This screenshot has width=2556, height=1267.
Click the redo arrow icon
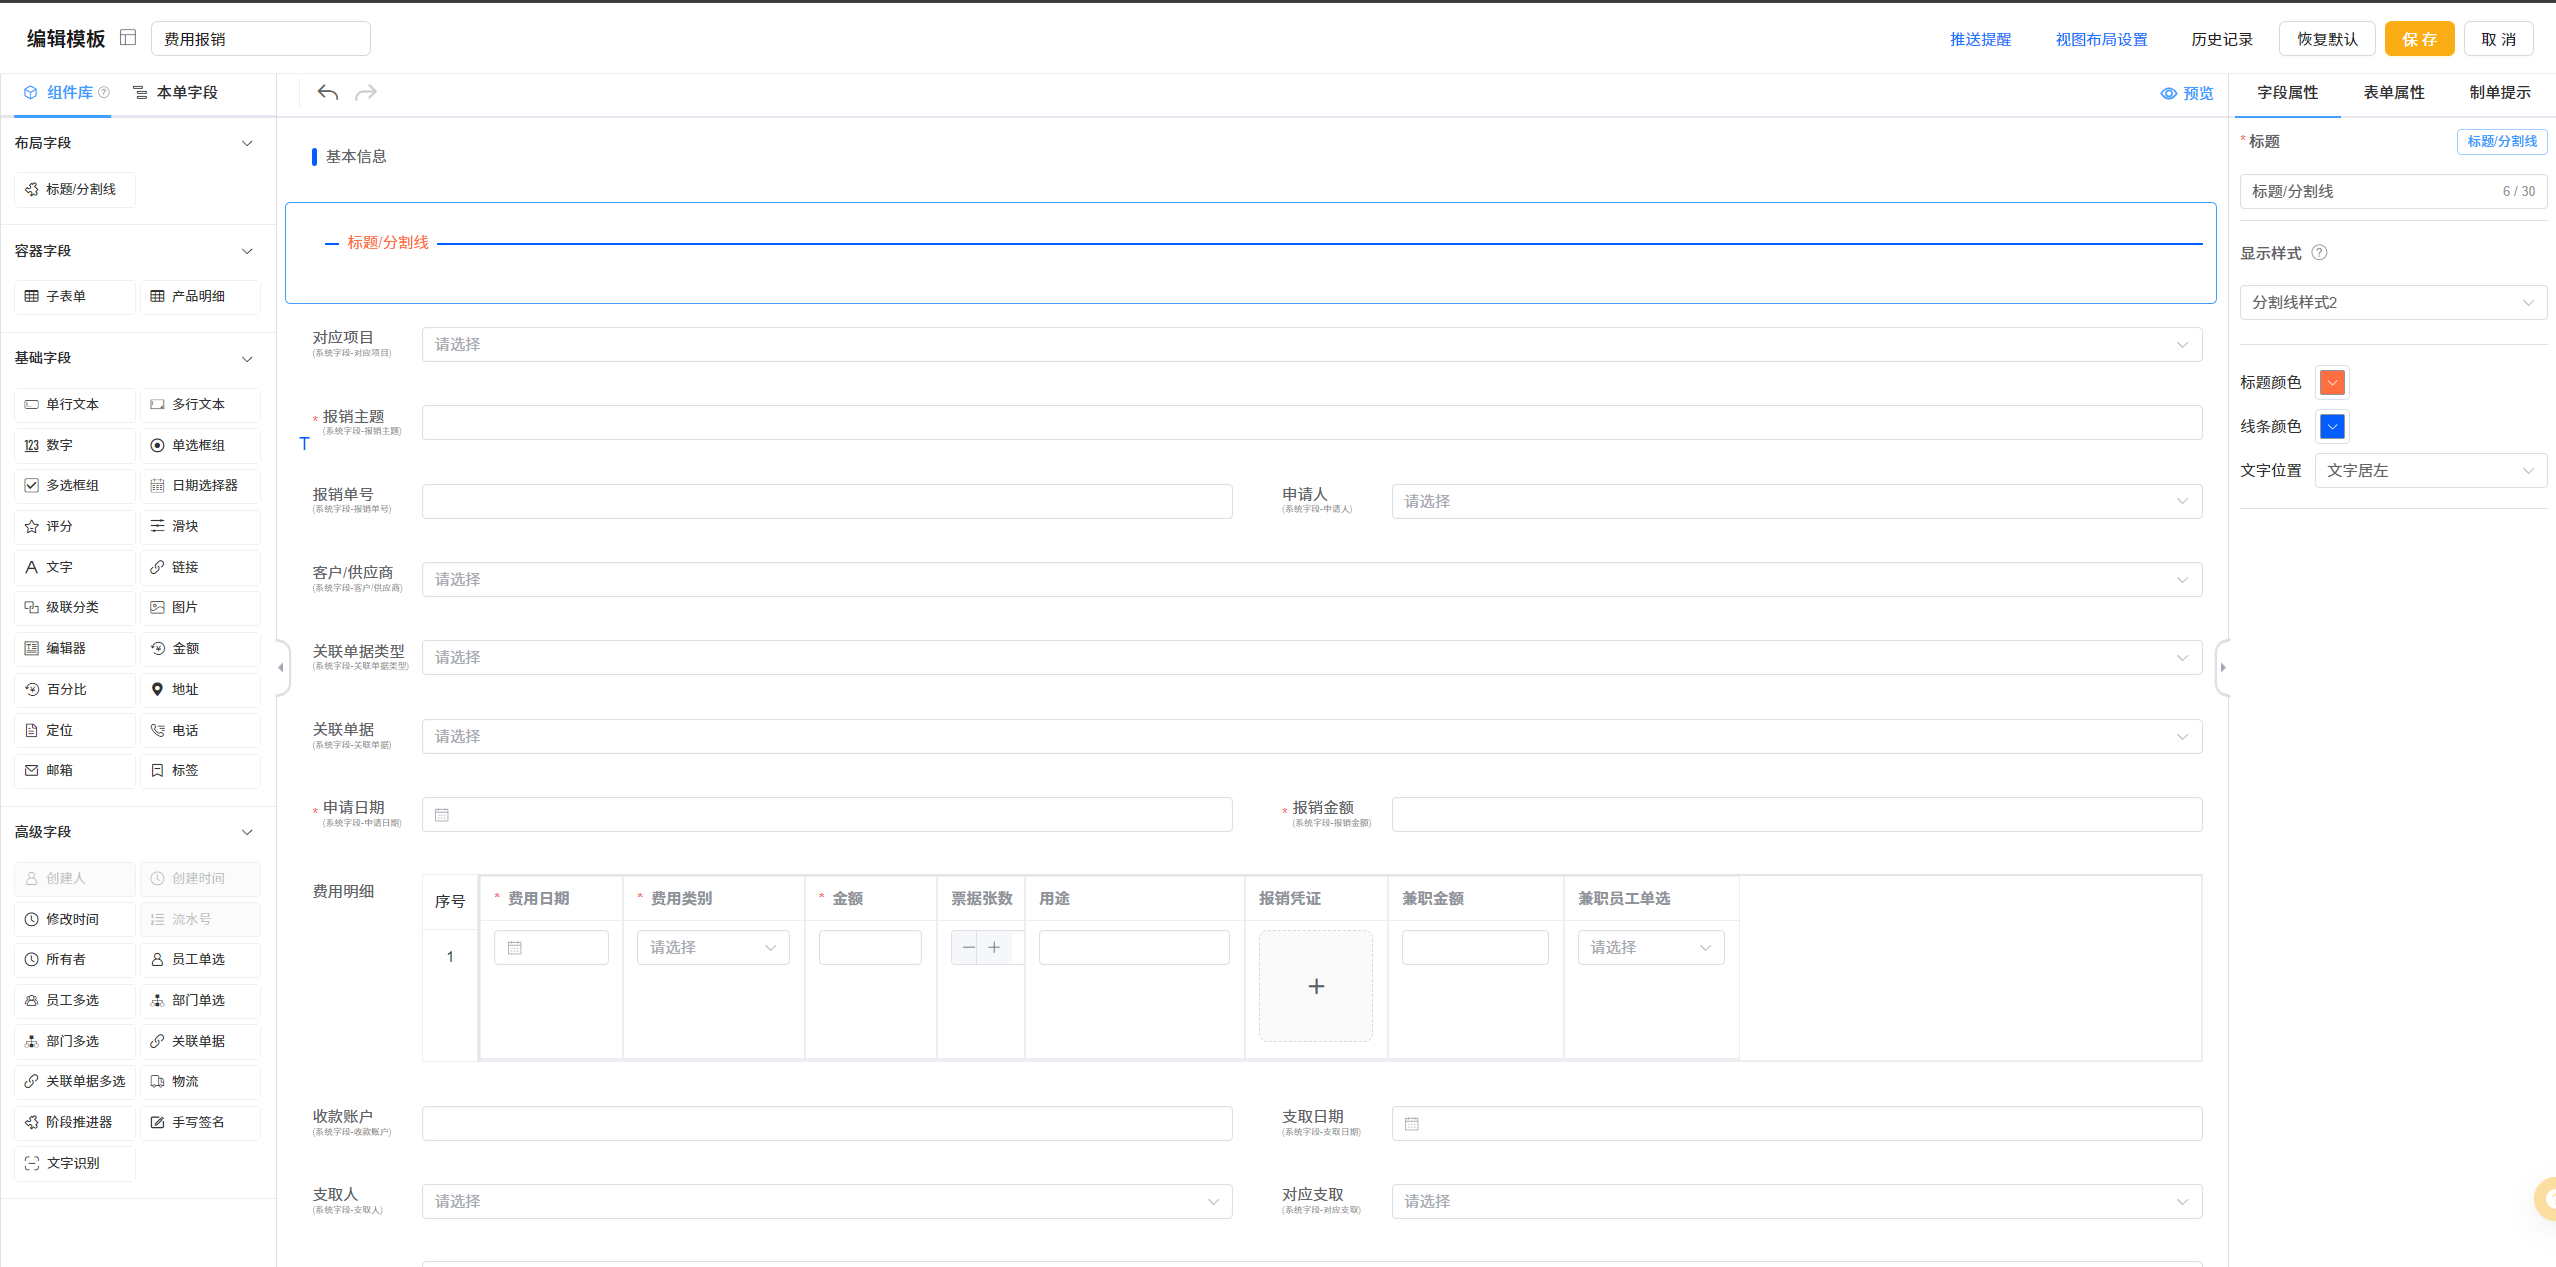366,93
